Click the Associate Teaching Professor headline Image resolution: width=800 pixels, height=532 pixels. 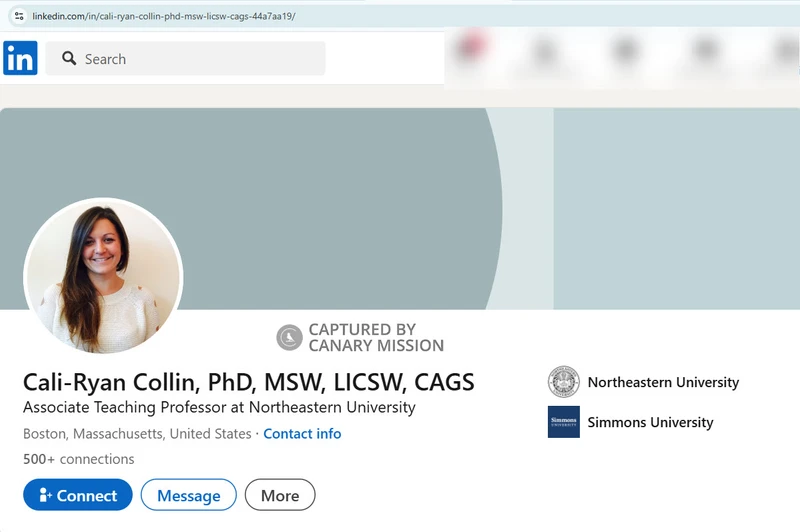219,407
